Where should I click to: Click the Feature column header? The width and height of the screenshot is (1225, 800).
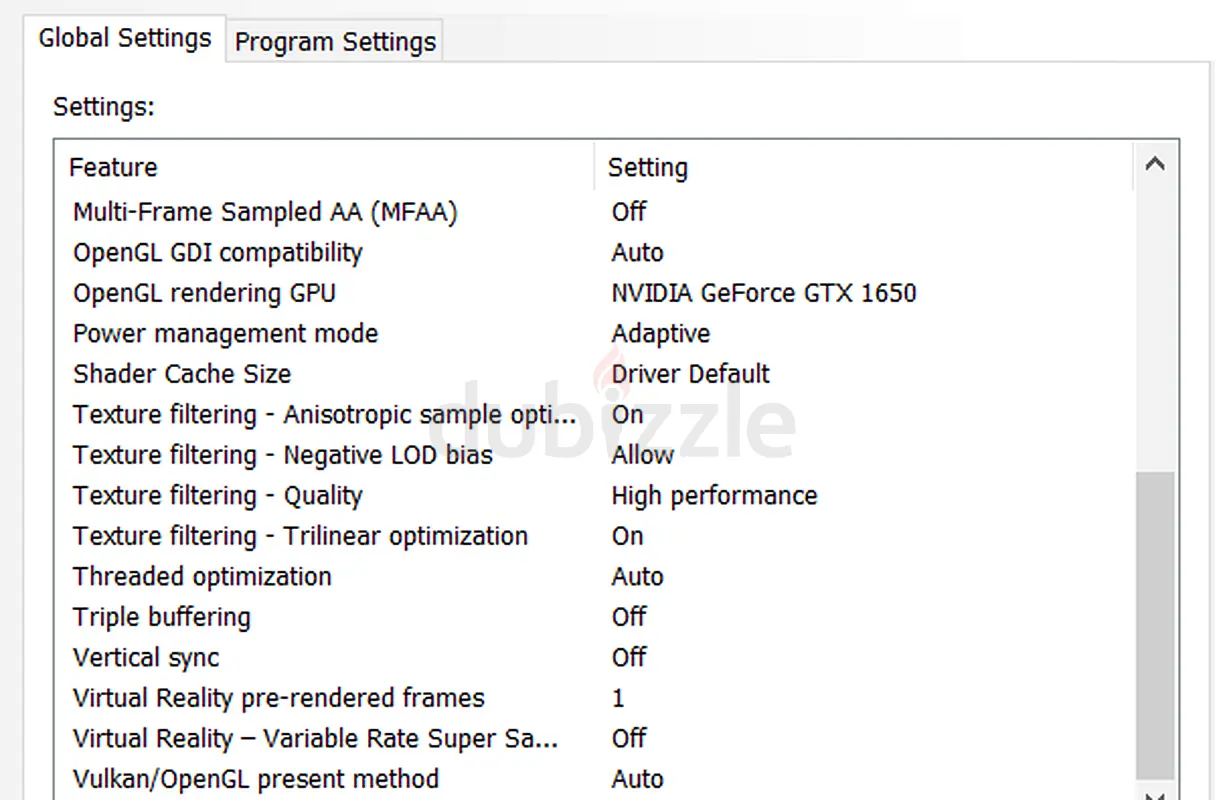click(x=113, y=167)
